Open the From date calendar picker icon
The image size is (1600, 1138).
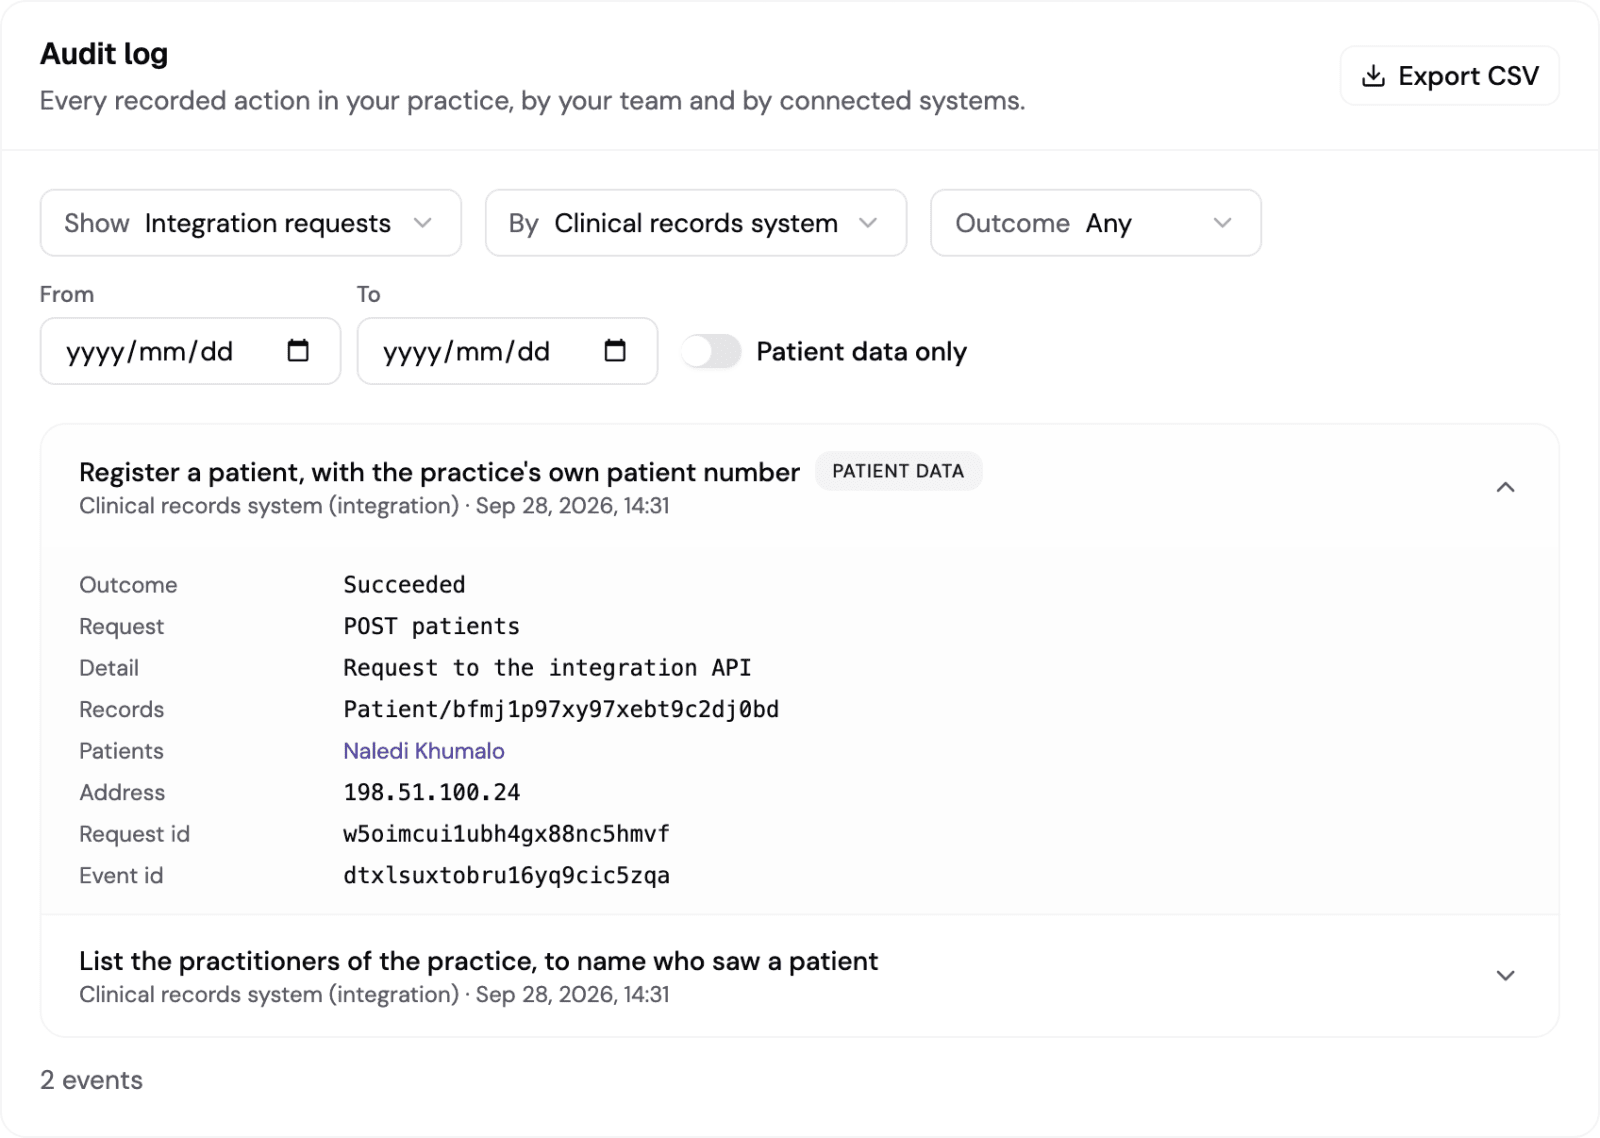click(x=298, y=351)
